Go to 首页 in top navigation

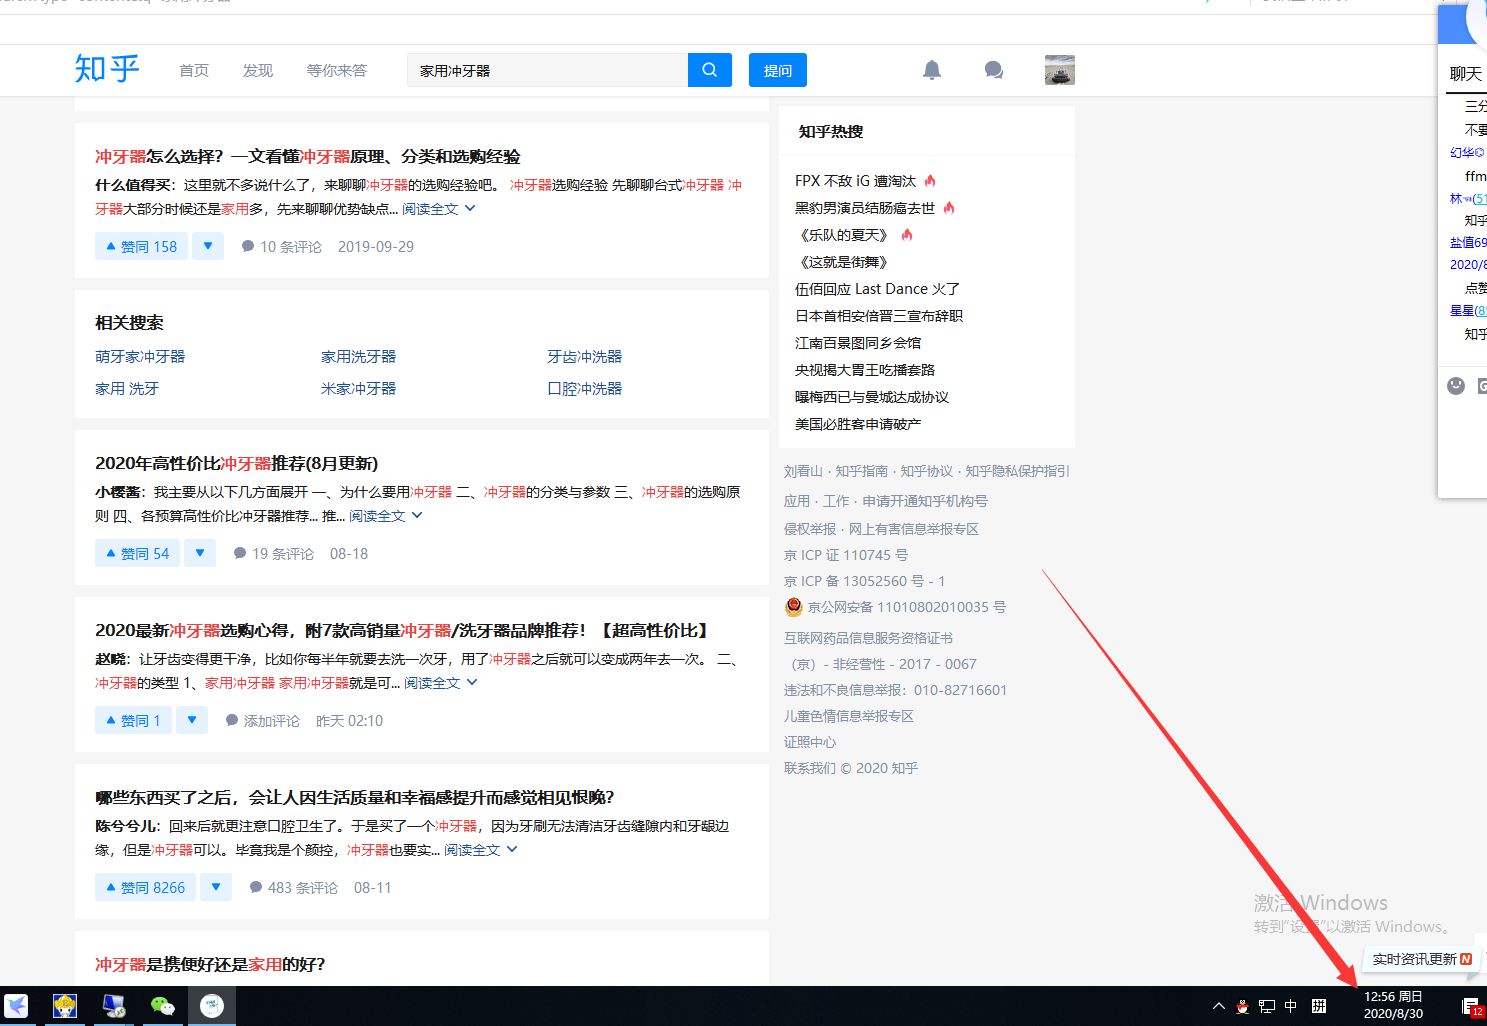(x=194, y=70)
